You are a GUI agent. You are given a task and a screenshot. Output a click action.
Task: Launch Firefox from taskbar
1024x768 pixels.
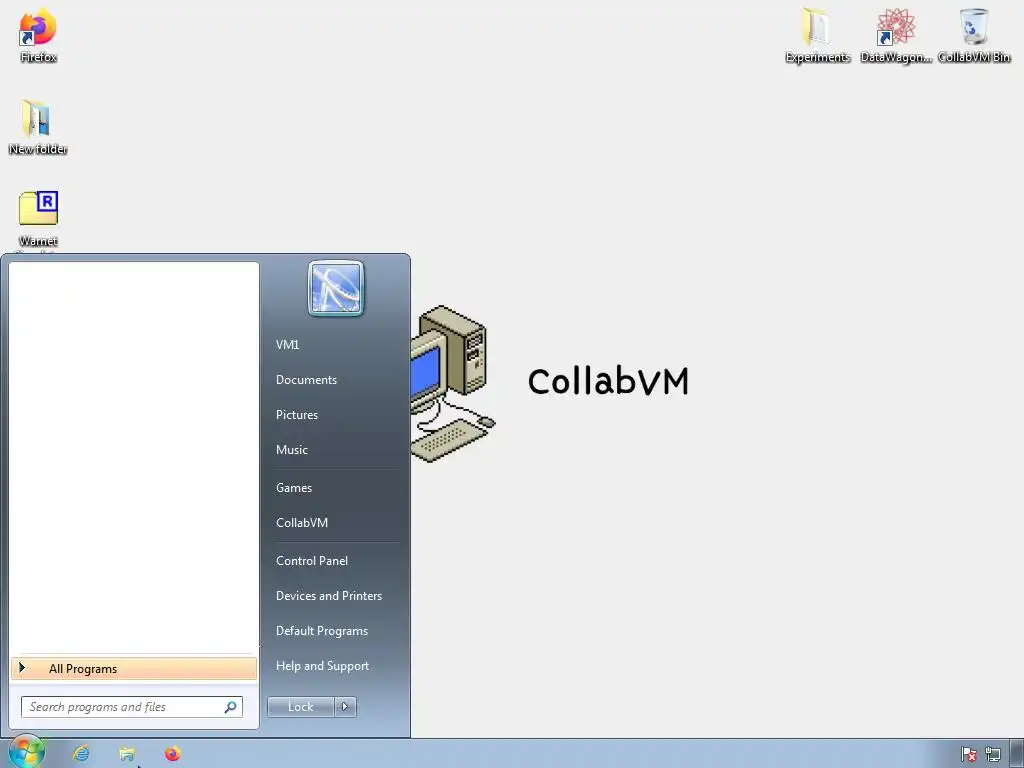pyautogui.click(x=172, y=754)
